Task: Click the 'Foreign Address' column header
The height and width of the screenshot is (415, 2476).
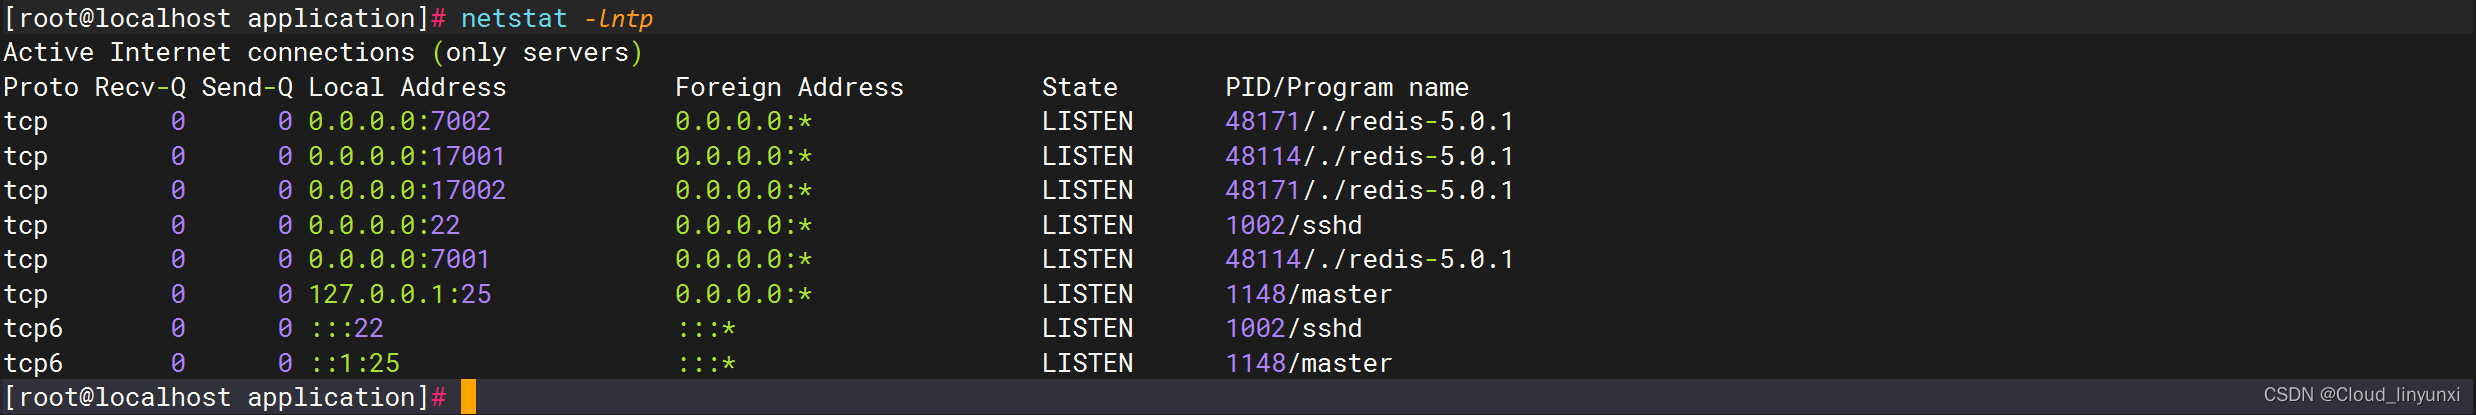Action: [789, 87]
